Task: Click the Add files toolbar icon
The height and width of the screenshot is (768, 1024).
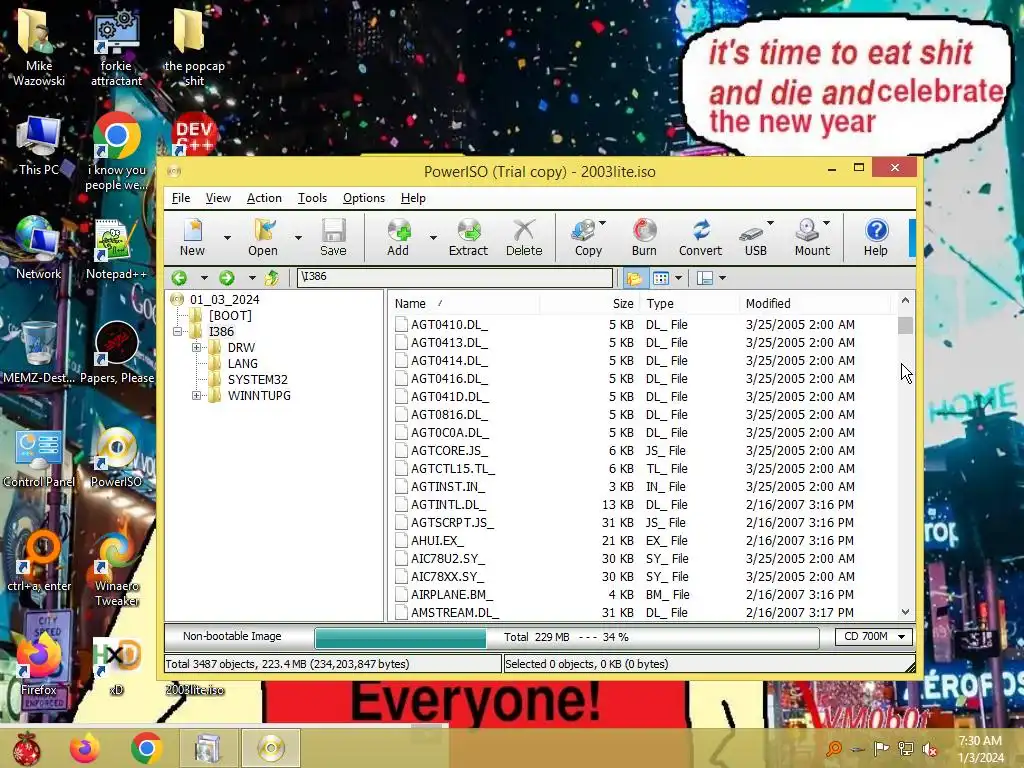Action: pyautogui.click(x=398, y=238)
